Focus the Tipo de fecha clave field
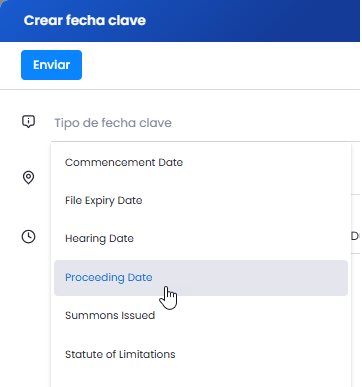Screen dimensions: 362x387 pyautogui.click(x=205, y=123)
